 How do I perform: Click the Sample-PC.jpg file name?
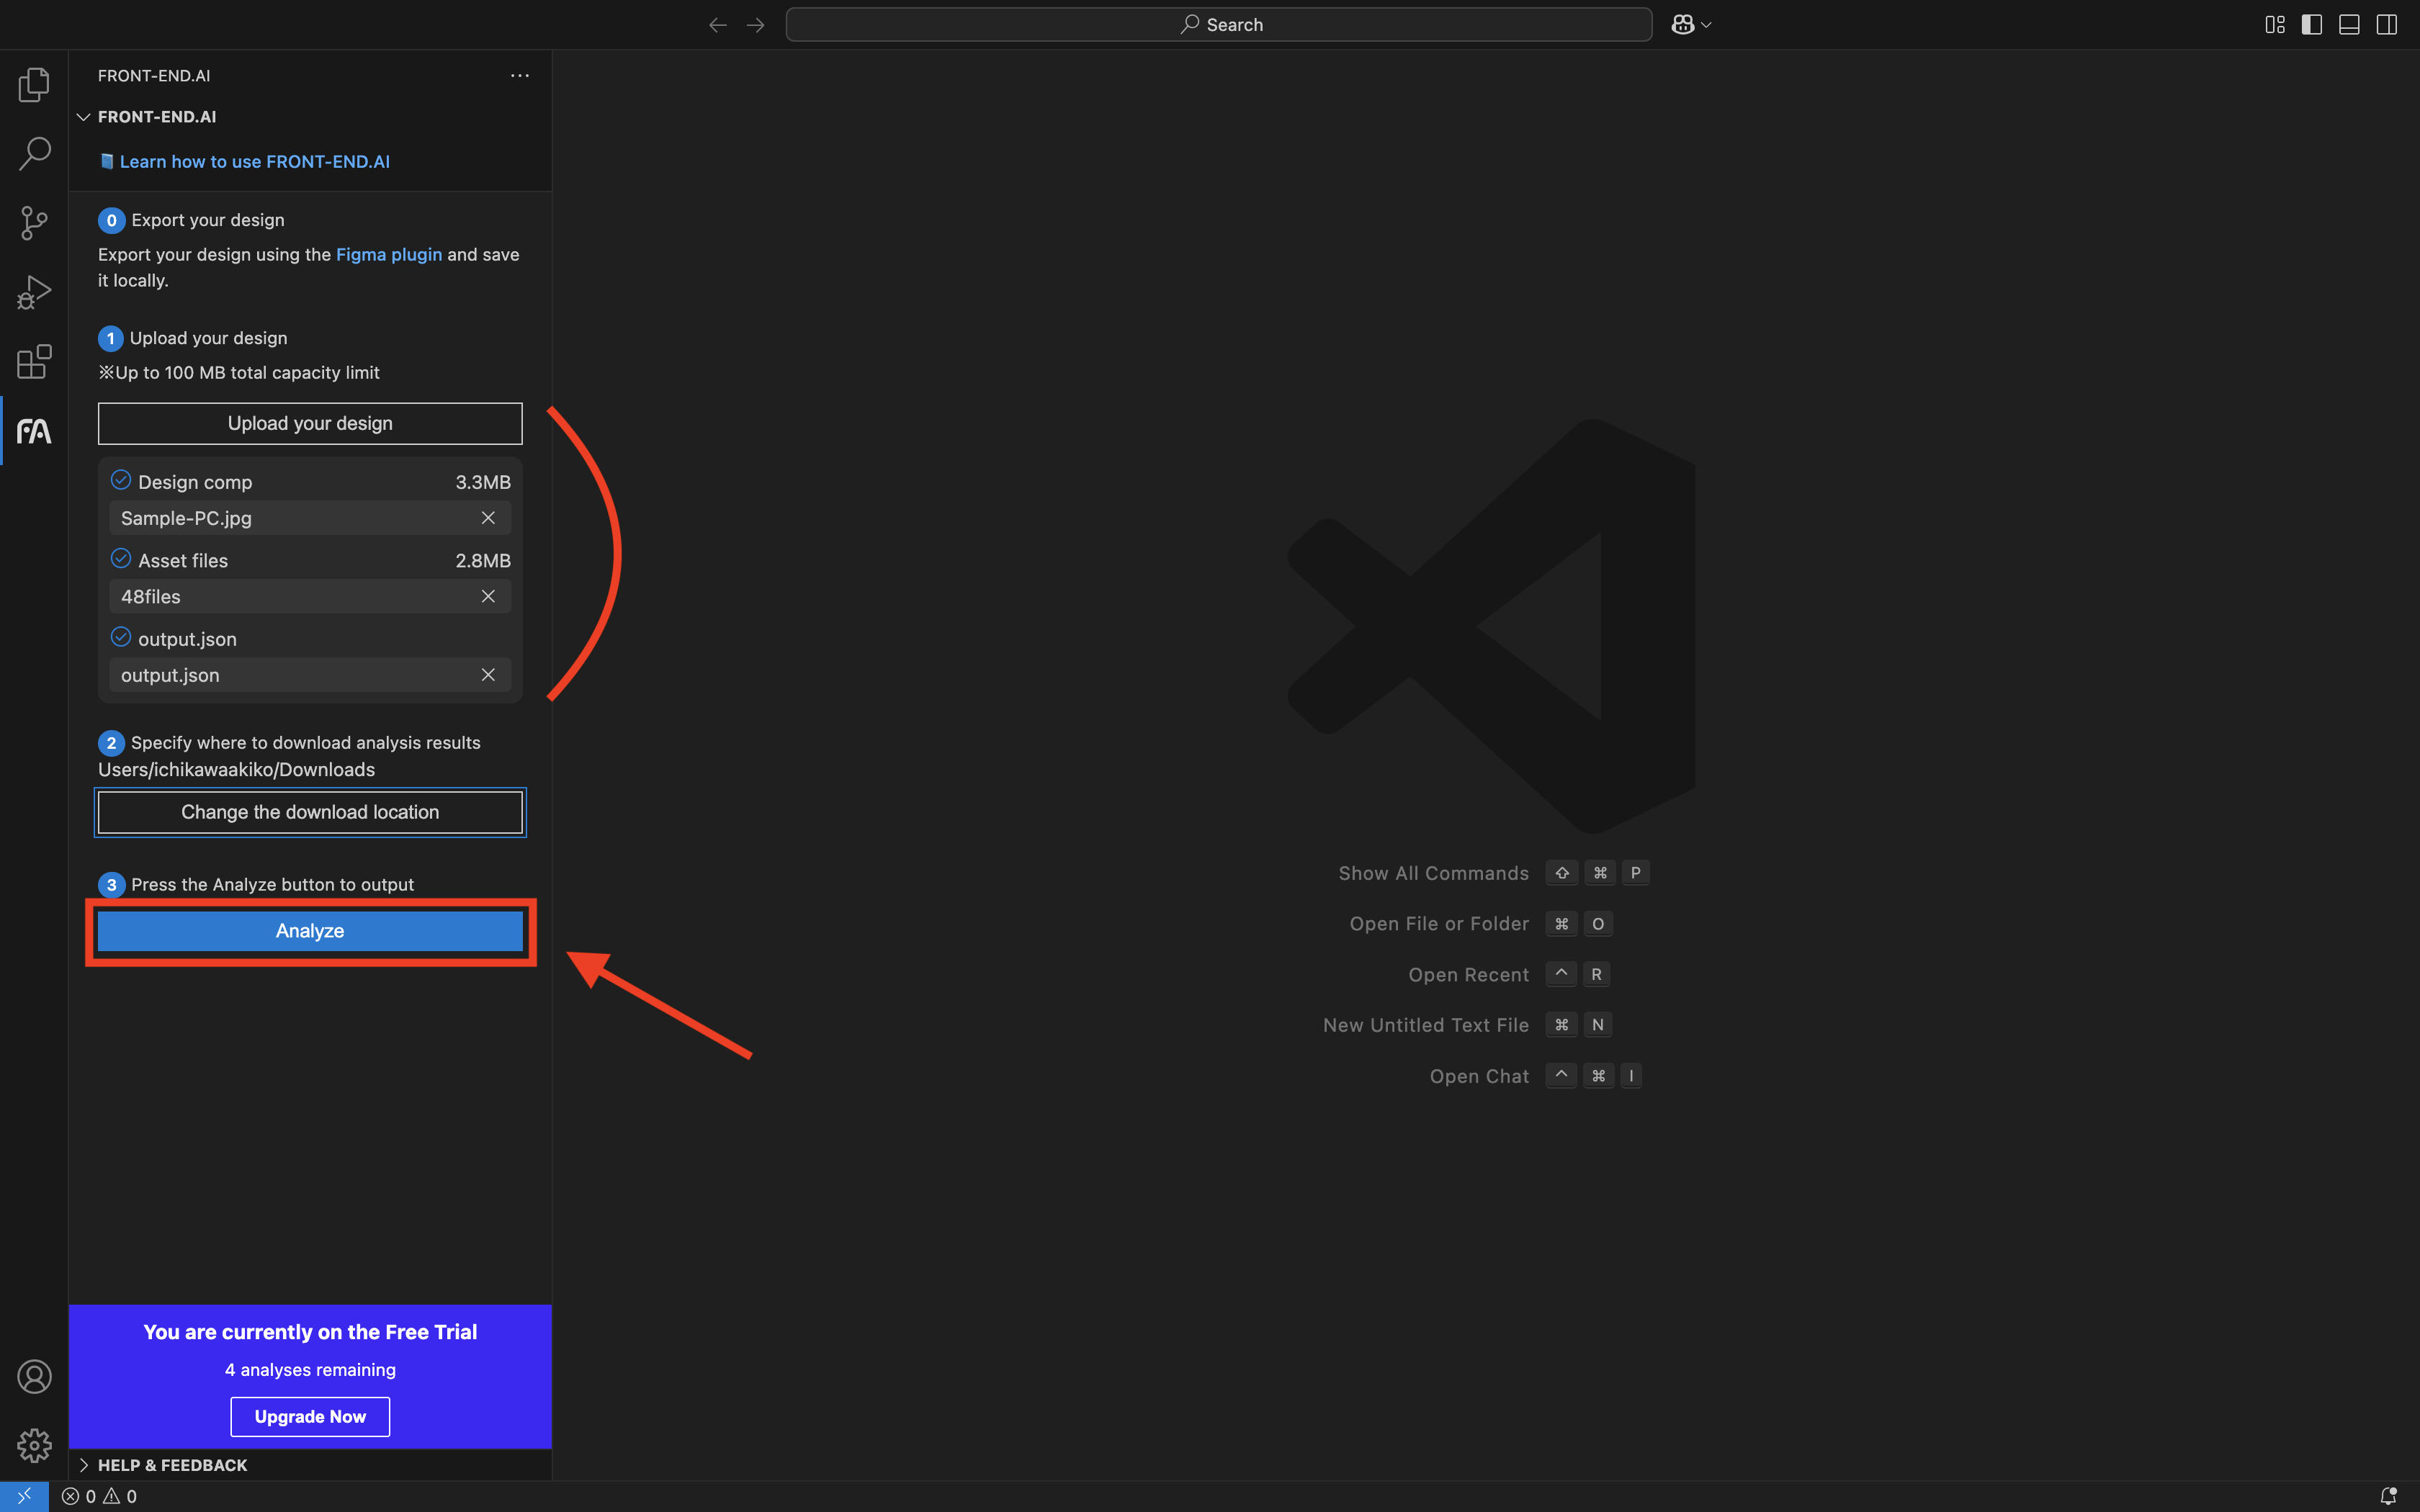click(x=186, y=518)
